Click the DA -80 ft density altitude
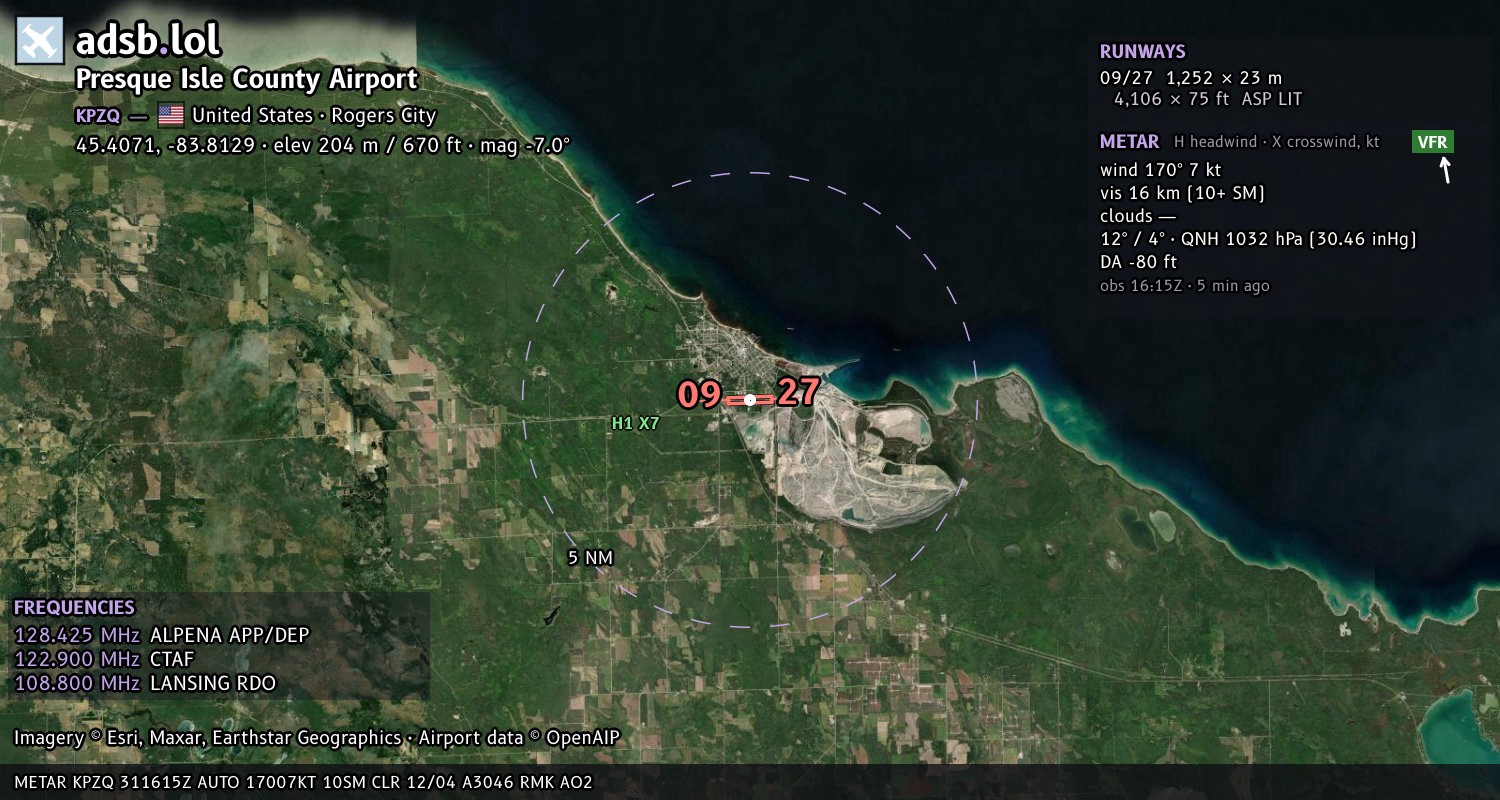 pyautogui.click(x=1138, y=262)
